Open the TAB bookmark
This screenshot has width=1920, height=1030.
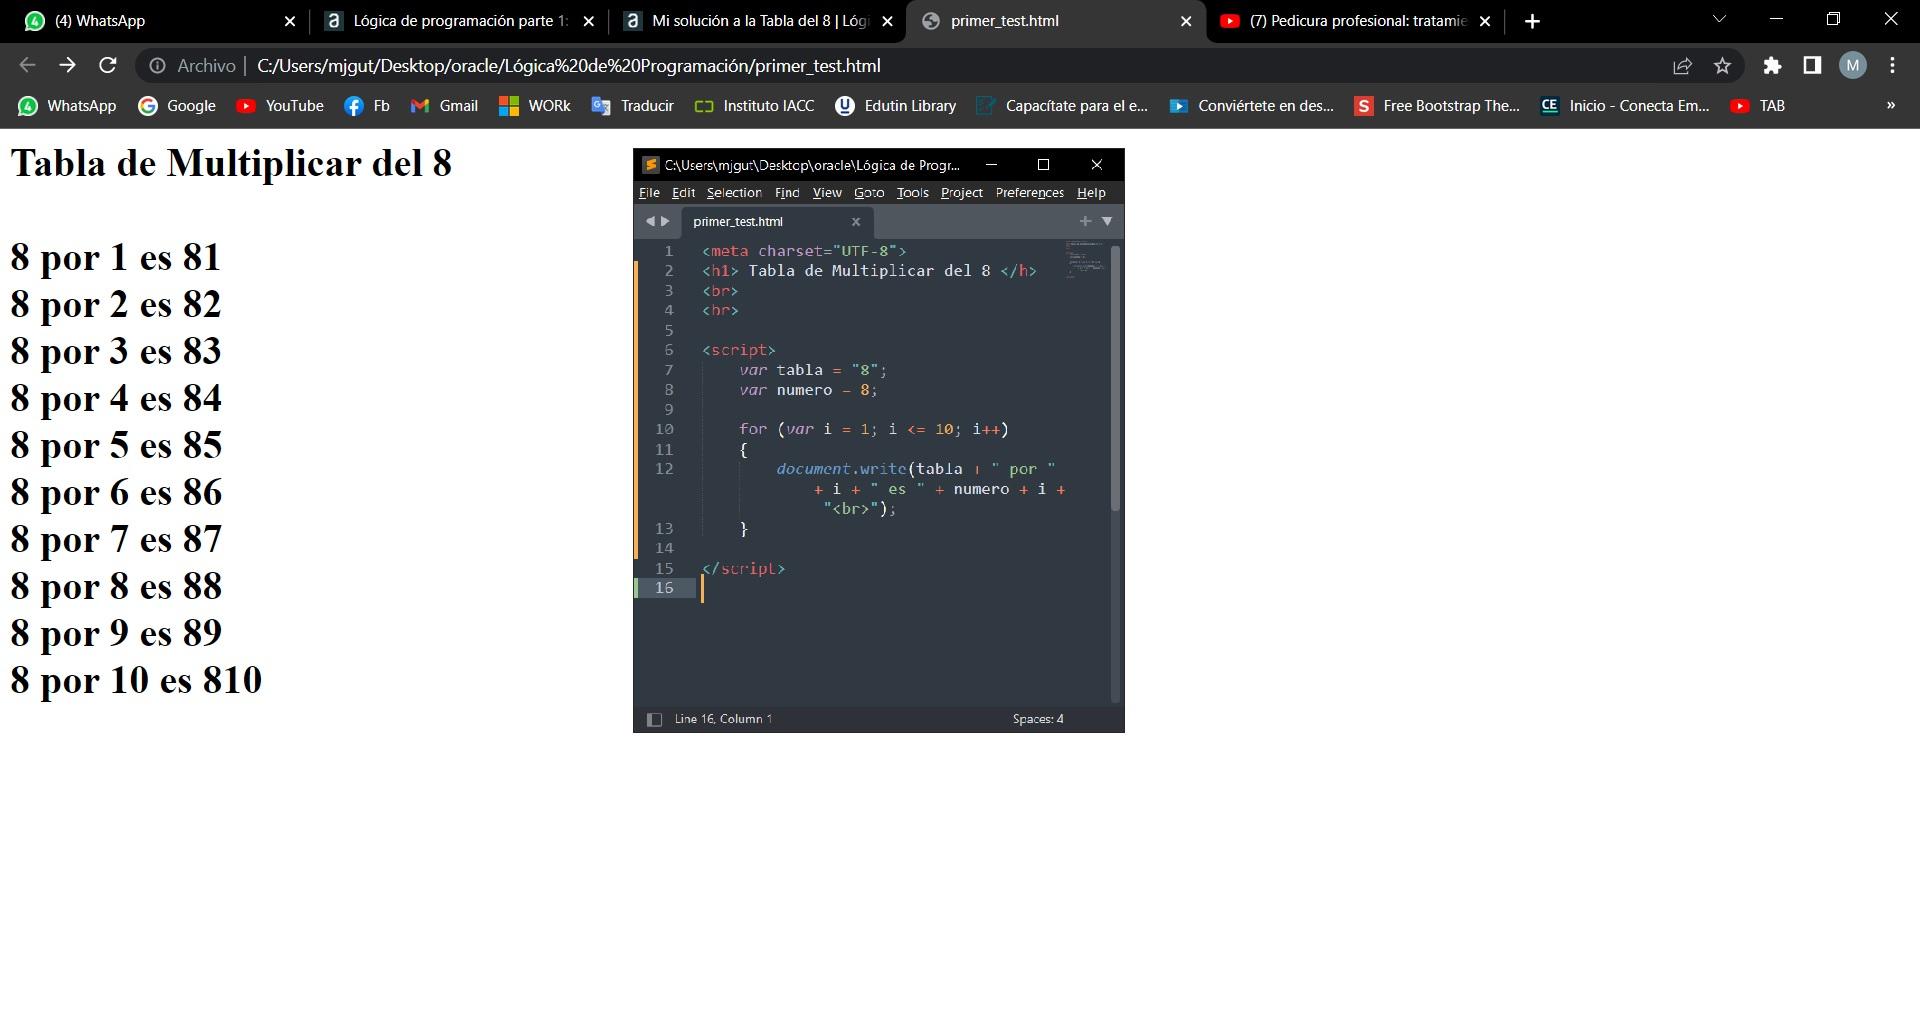pos(1757,106)
